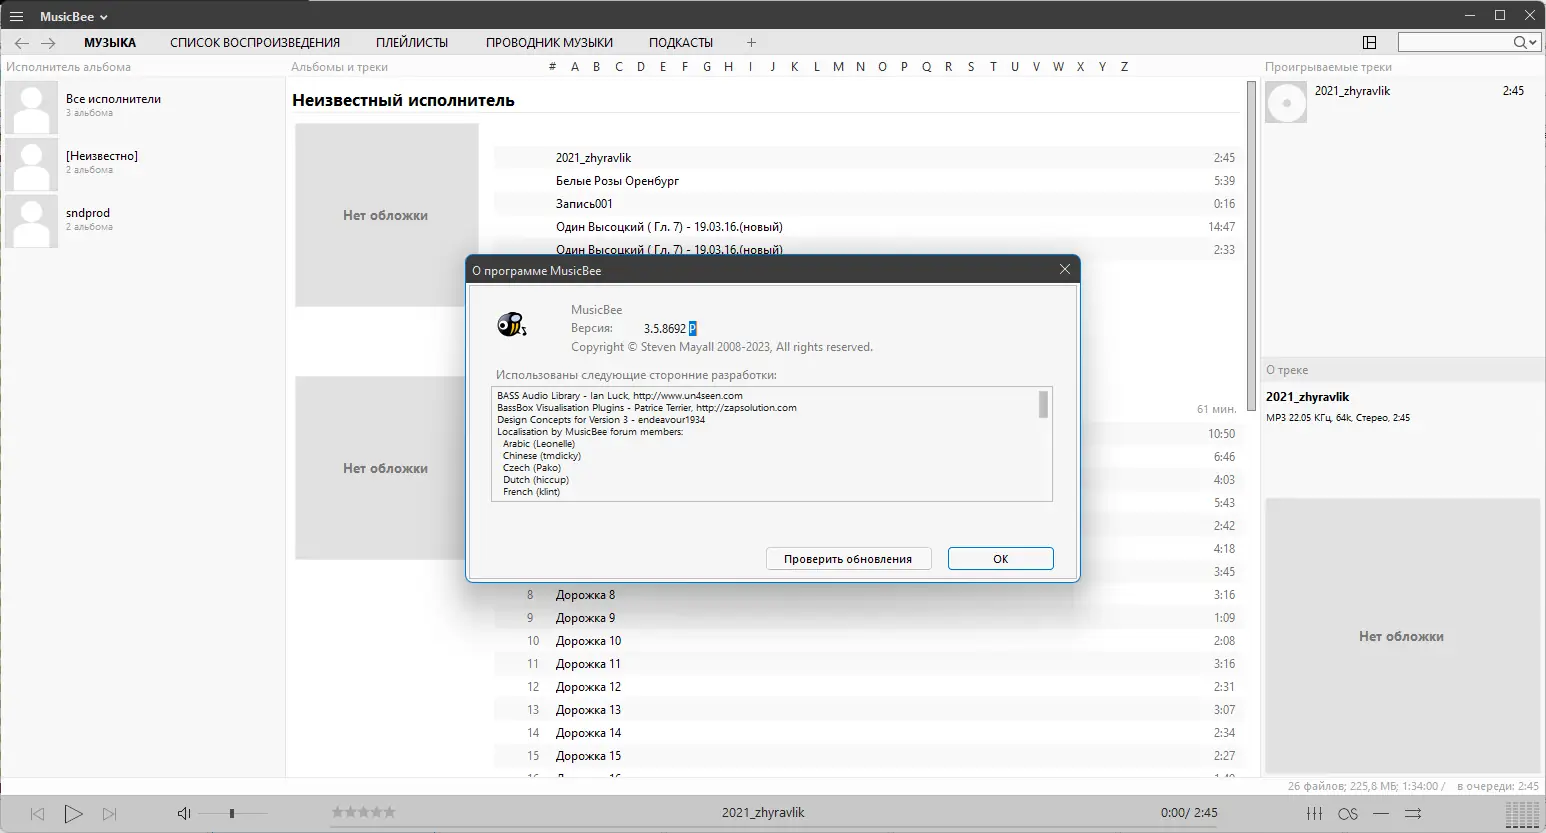
Task: Open the hamburger menu in the title bar
Action: (16, 16)
